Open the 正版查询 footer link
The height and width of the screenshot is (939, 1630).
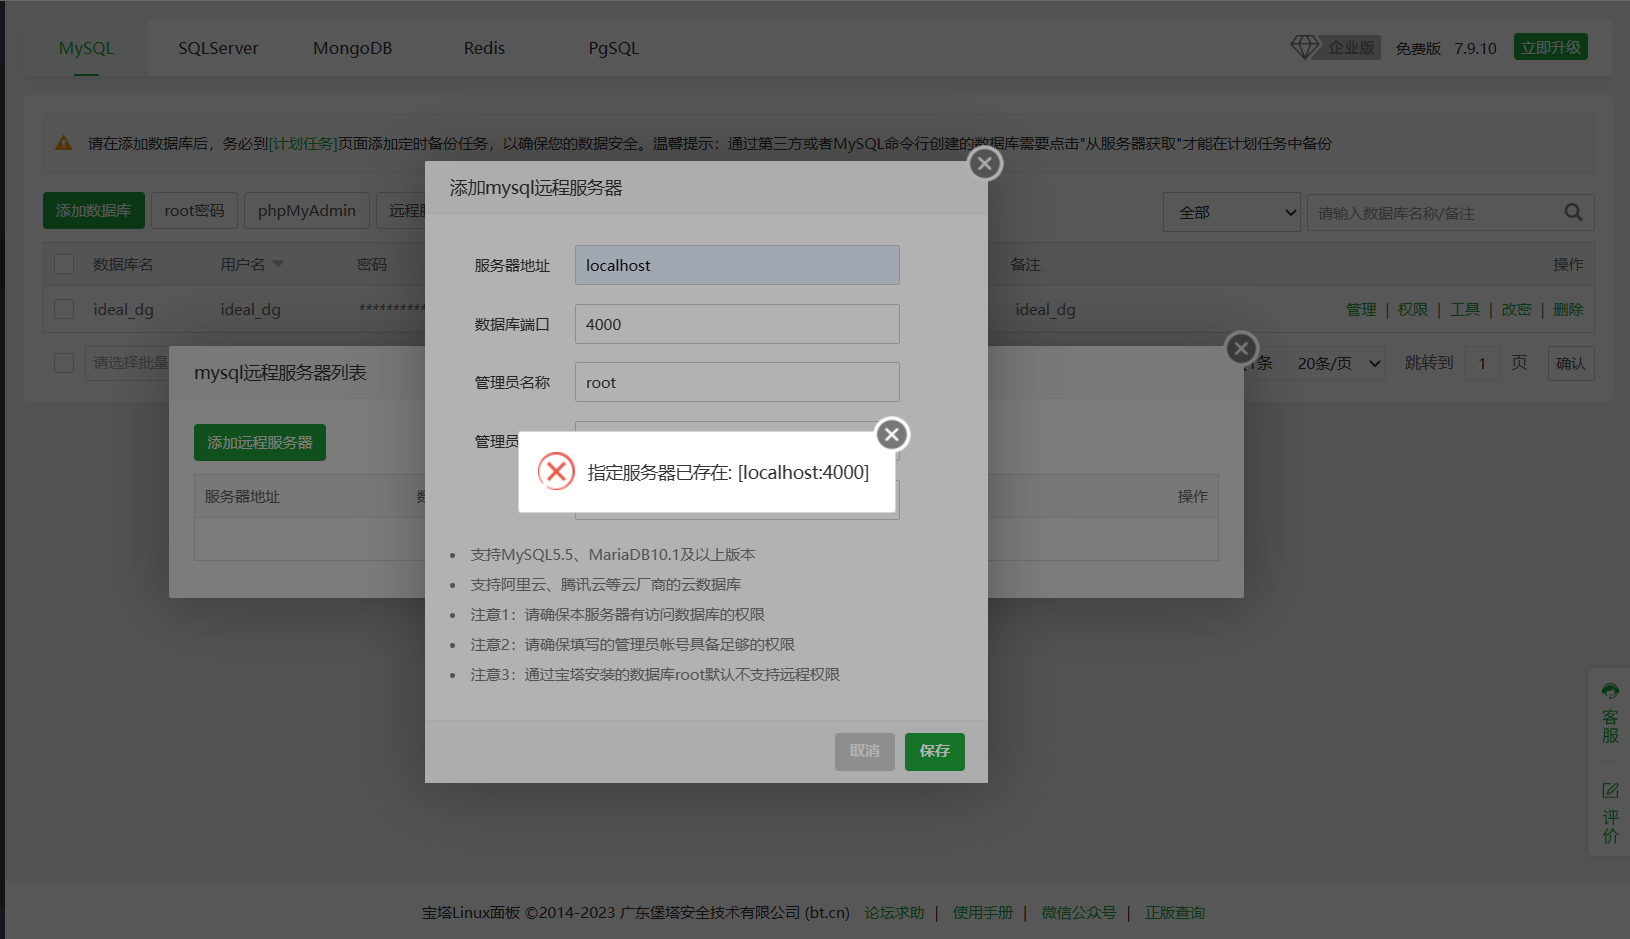(x=1175, y=912)
